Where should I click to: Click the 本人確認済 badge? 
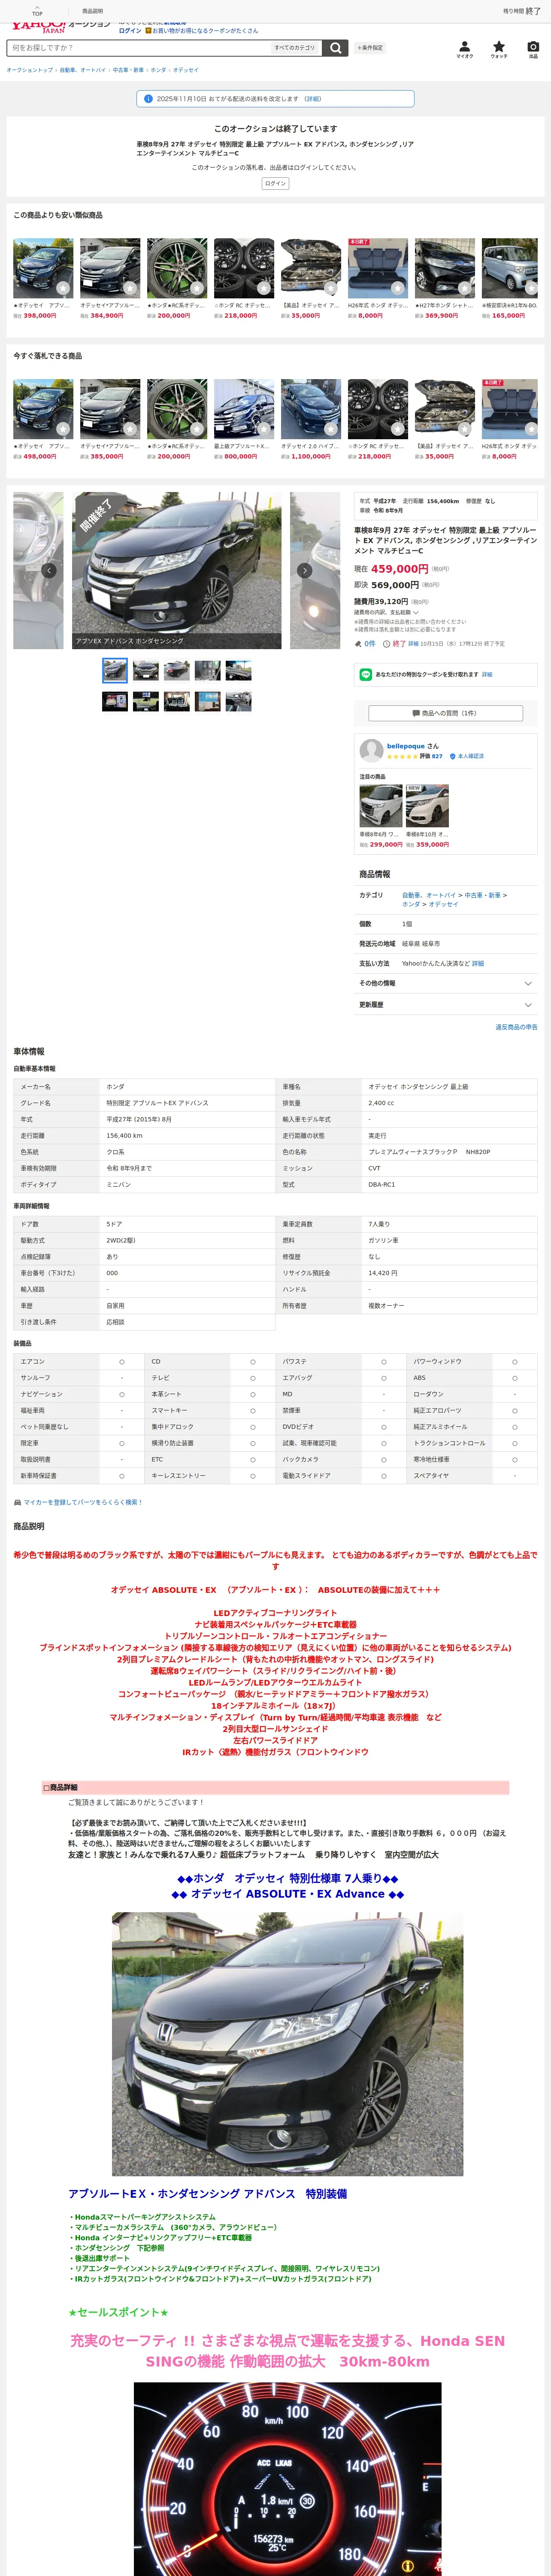[x=466, y=756]
